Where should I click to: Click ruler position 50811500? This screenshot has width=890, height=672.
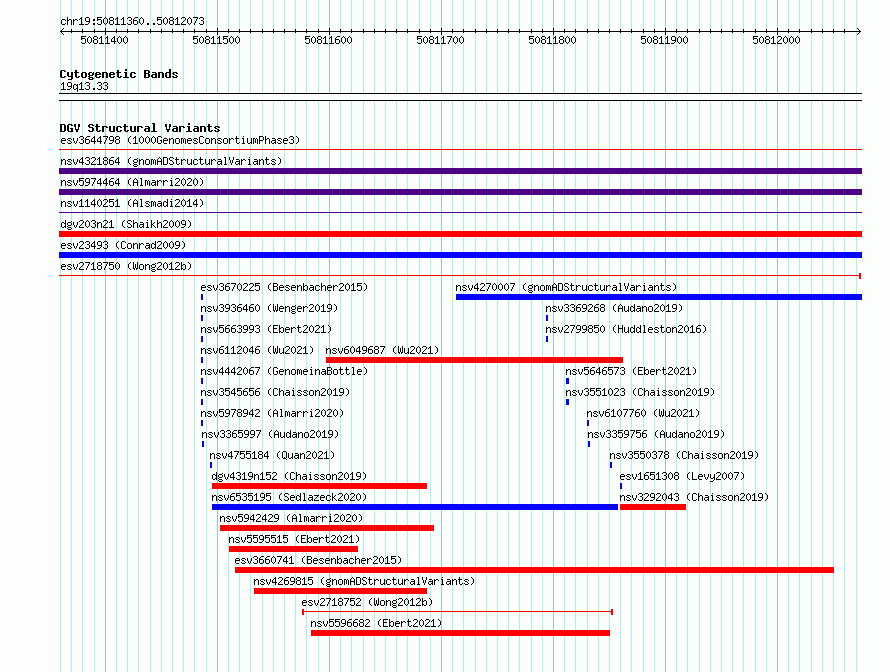coord(216,40)
